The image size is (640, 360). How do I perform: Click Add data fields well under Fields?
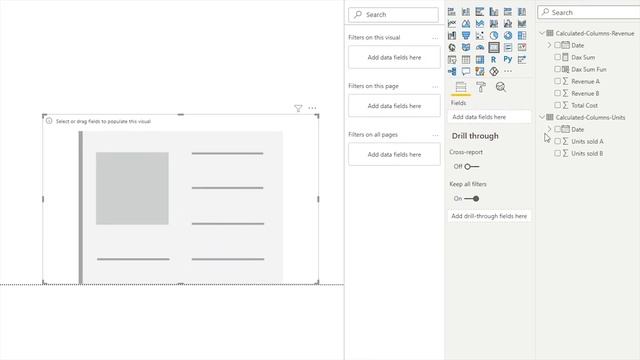489,117
